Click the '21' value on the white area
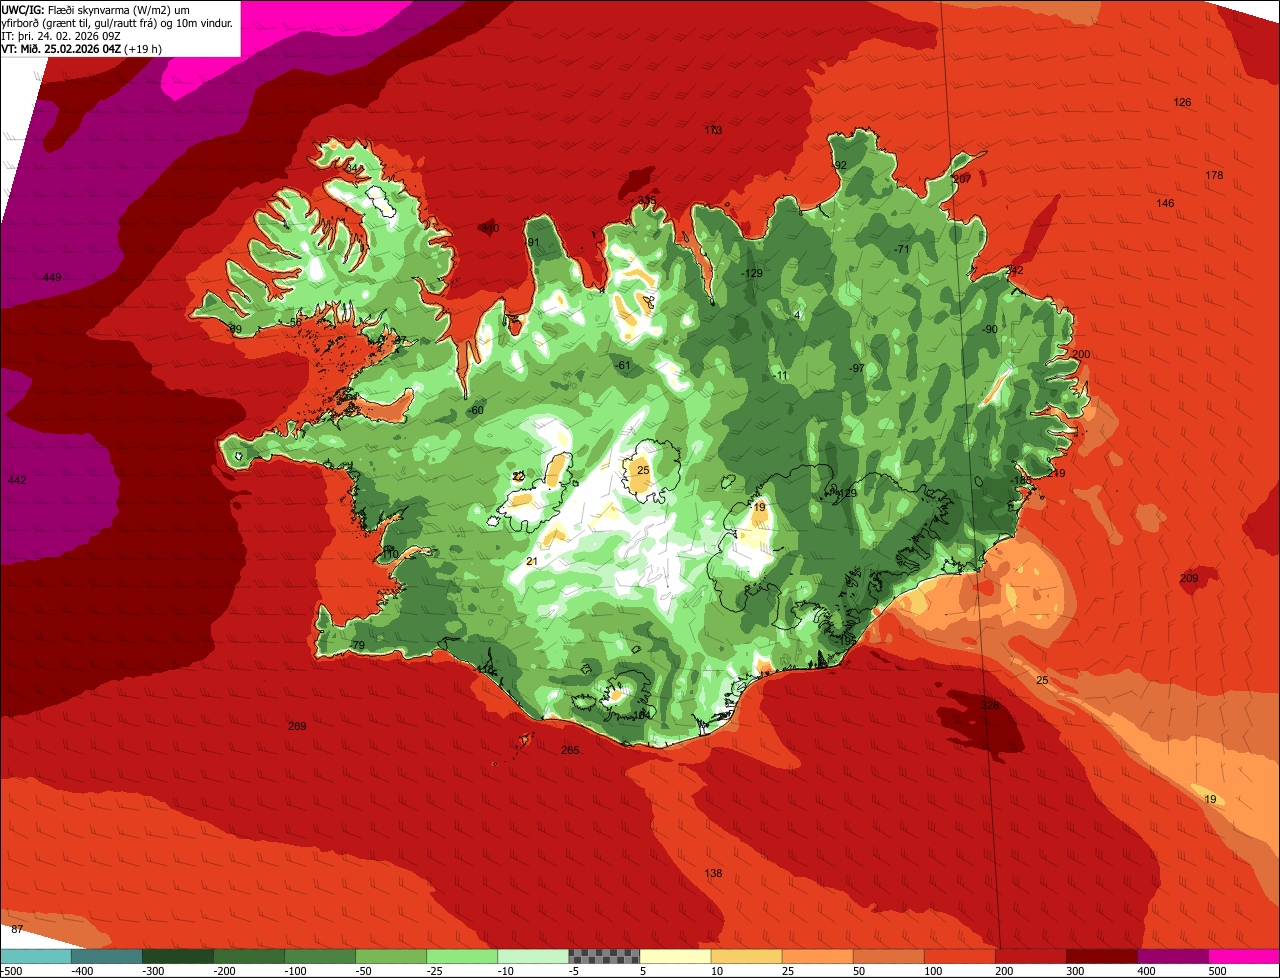The width and height of the screenshot is (1280, 978). [532, 561]
